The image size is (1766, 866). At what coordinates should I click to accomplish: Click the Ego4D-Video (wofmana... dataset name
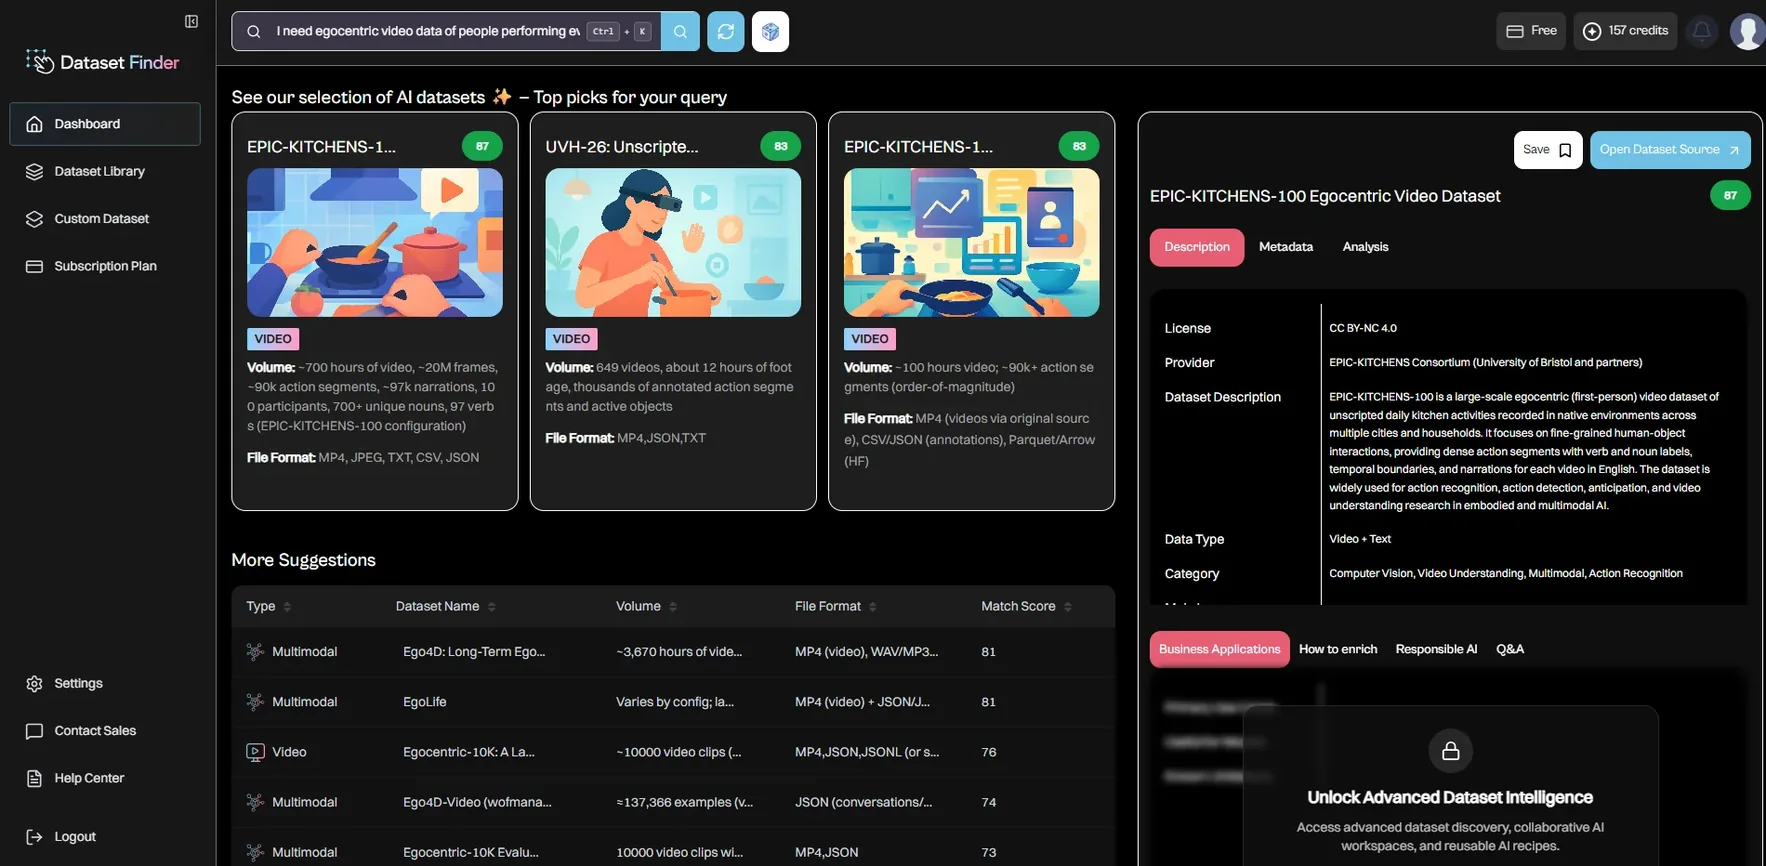pyautogui.click(x=477, y=802)
